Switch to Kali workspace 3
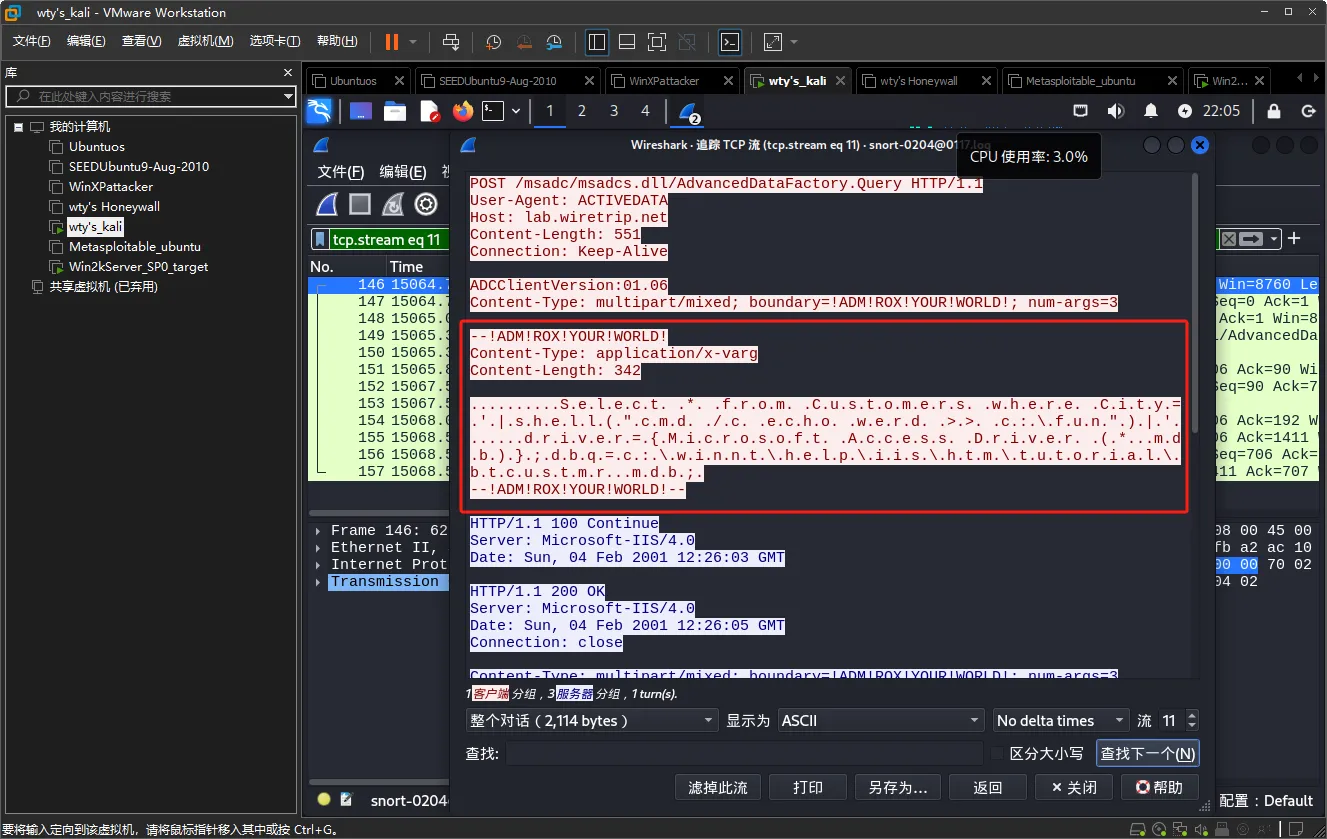The image size is (1327, 839). tap(613, 111)
